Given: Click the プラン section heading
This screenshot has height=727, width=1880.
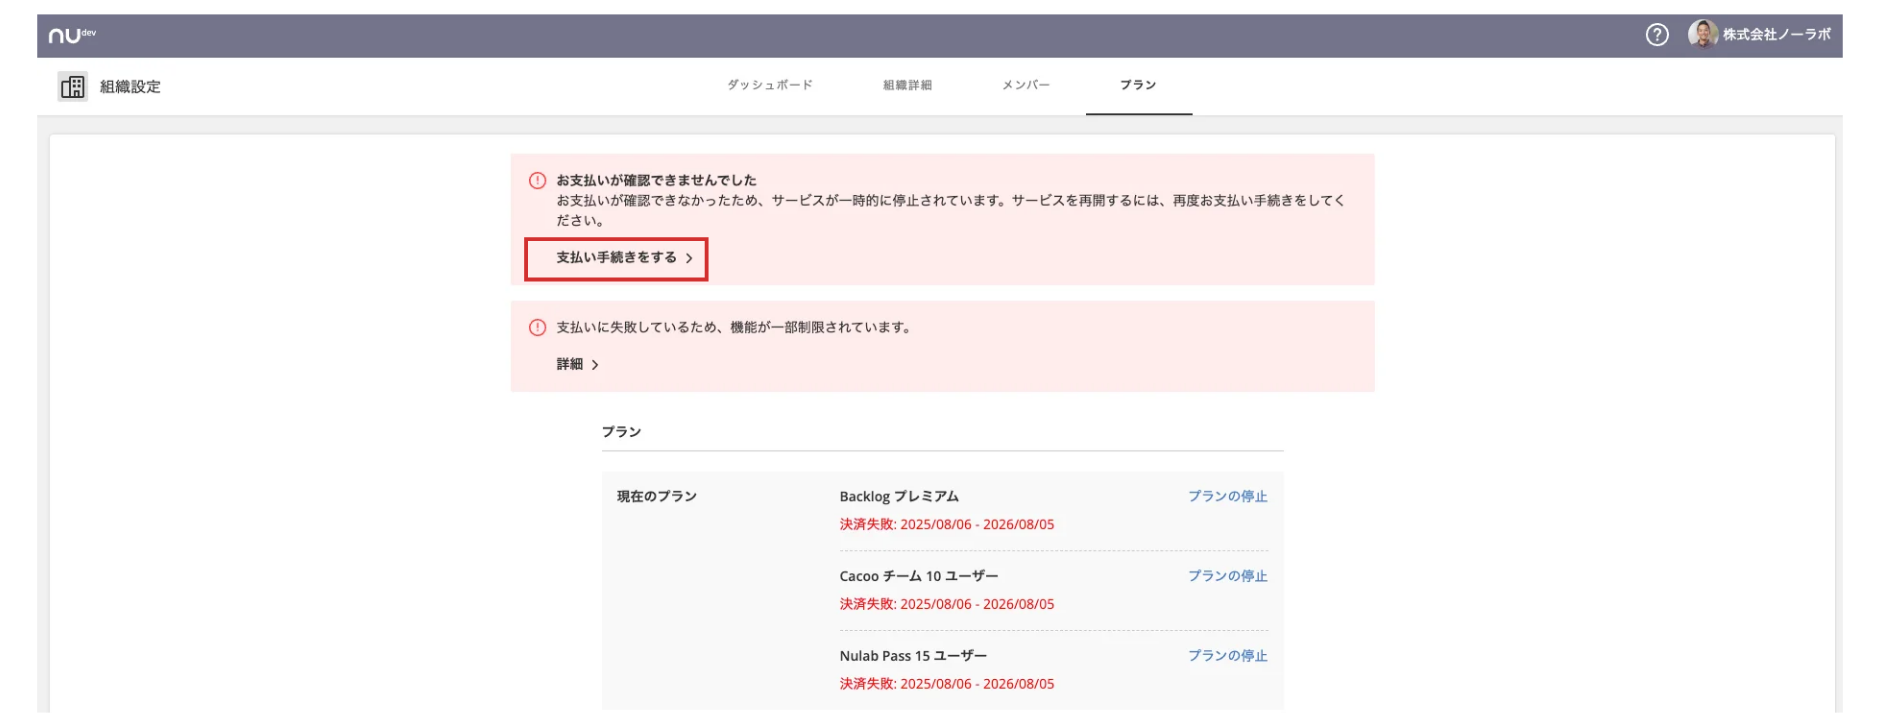Looking at the screenshot, I should click(621, 432).
